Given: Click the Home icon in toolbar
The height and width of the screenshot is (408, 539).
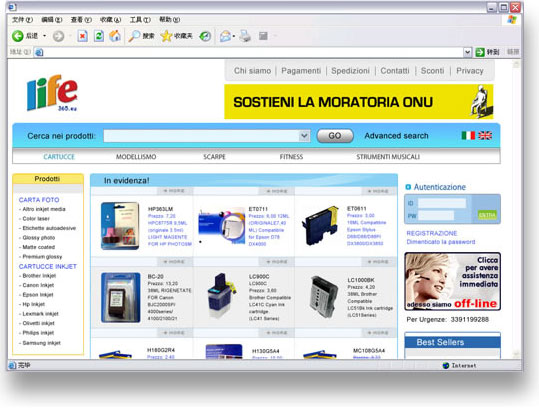Looking at the screenshot, I should click(115, 36).
